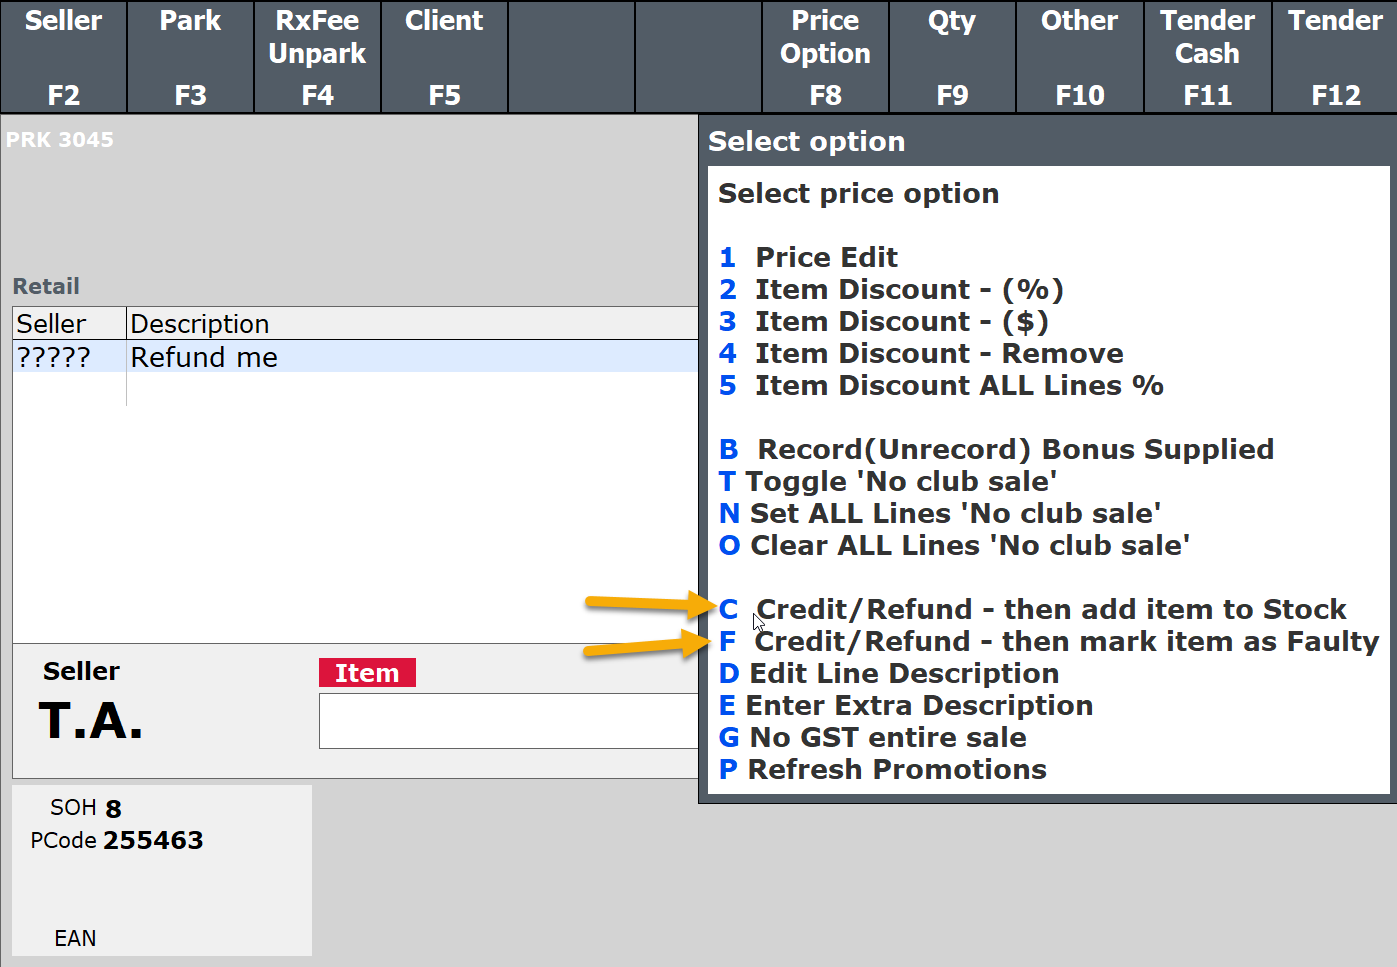Viewport: 1397px width, 967px height.
Task: Choose Credit/Refund then add item to Stock
Action: [1050, 610]
